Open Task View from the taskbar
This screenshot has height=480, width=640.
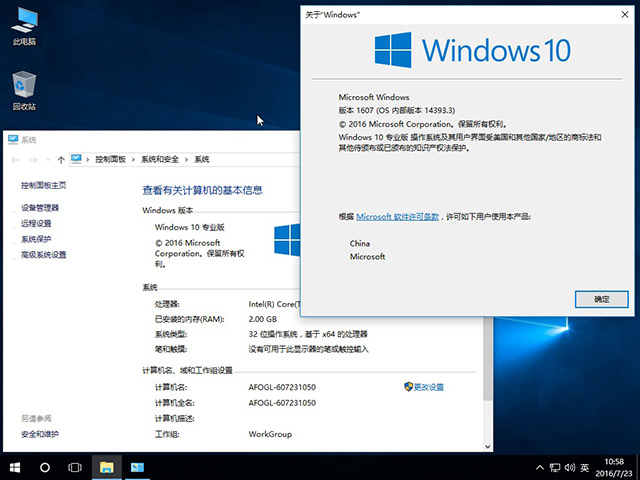75,467
